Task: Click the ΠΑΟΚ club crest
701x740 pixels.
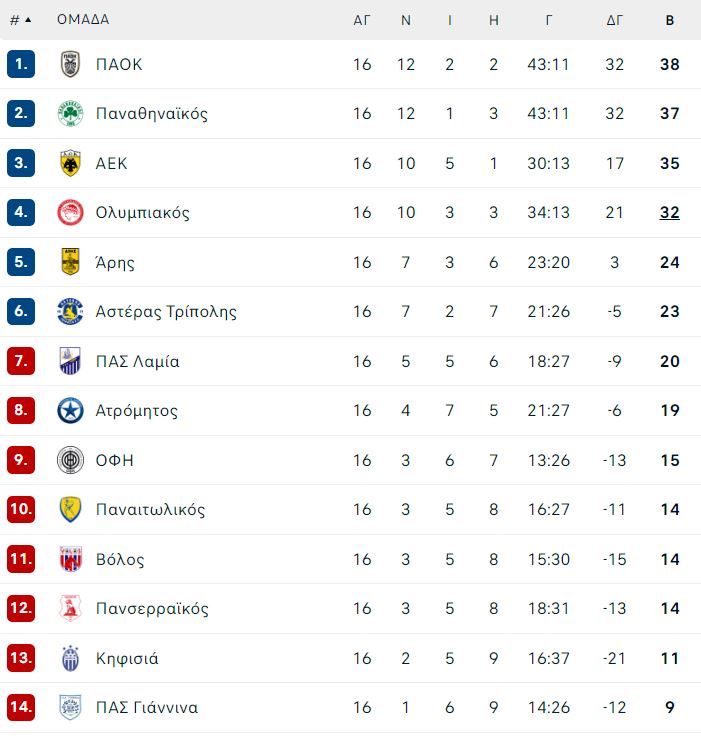Action: [70, 64]
